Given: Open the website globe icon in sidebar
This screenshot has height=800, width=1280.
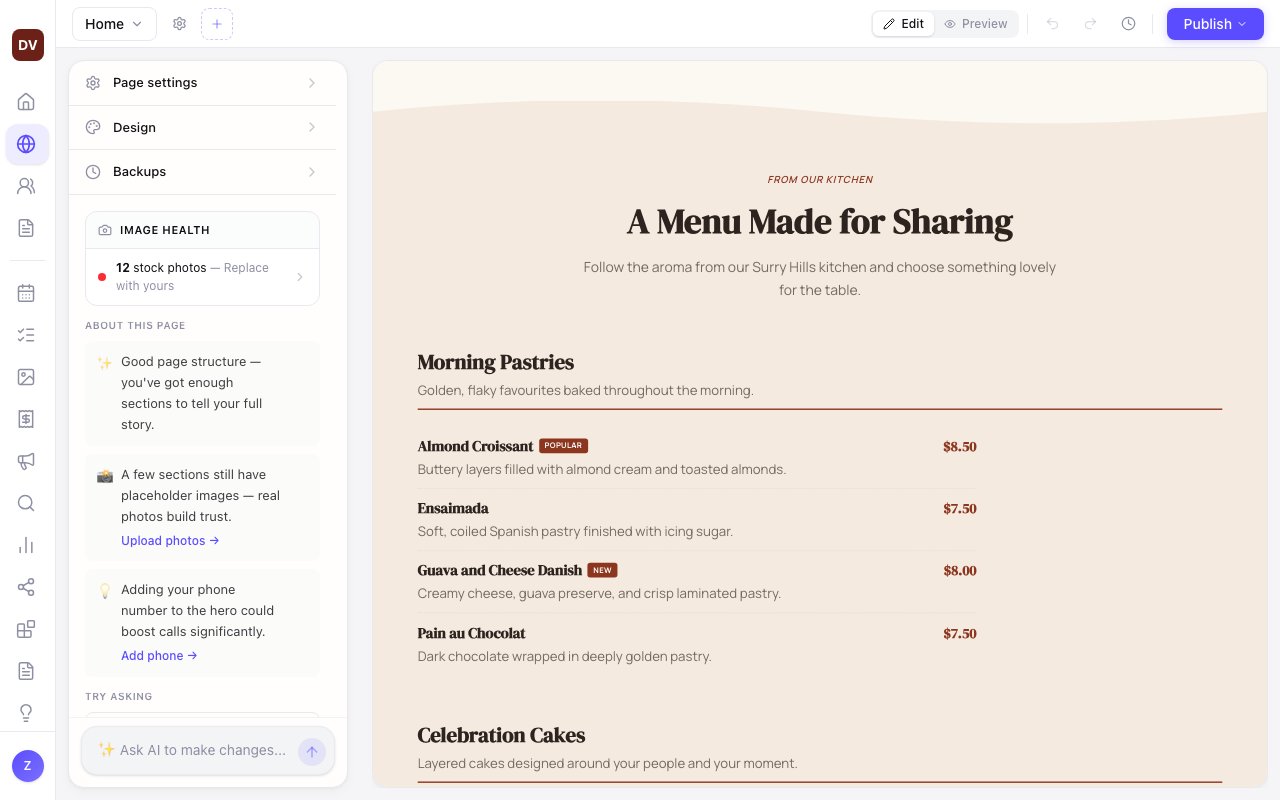Looking at the screenshot, I should 27,144.
